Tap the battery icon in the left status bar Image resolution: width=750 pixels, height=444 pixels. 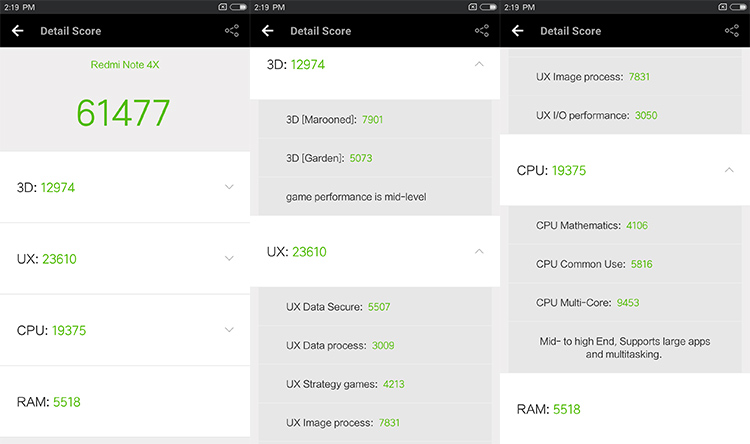[x=237, y=7]
